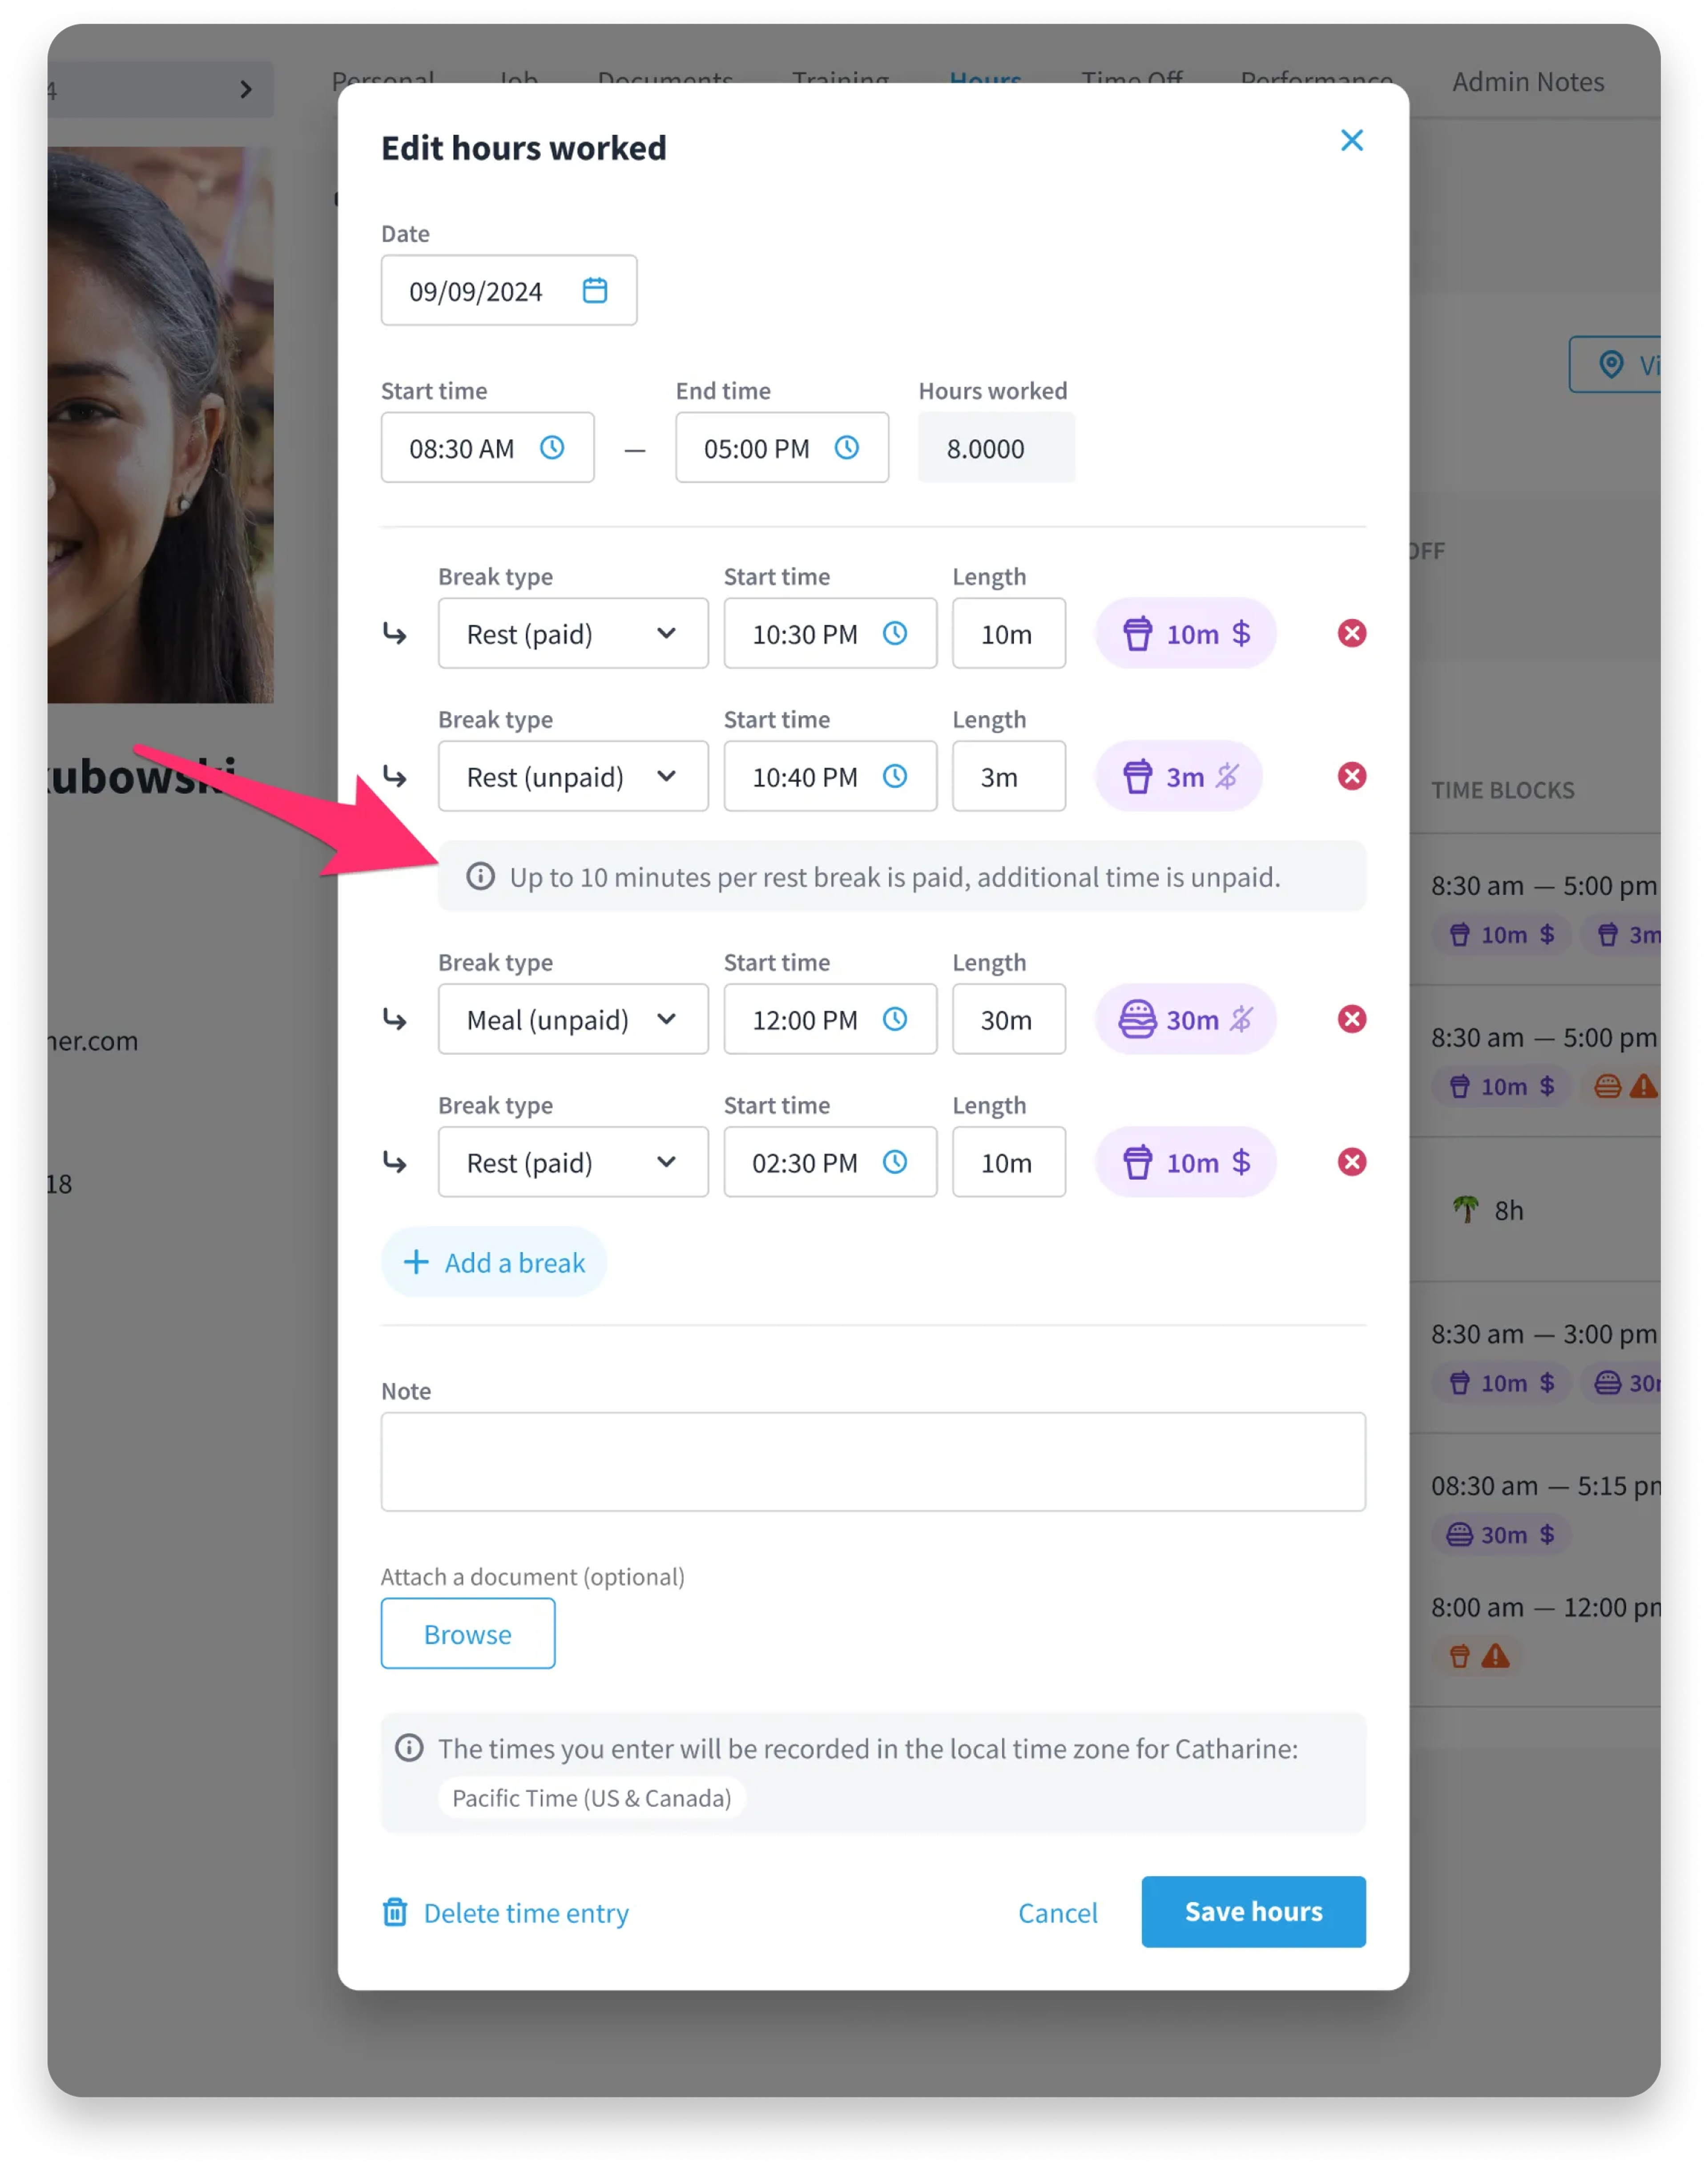Click the info icon beside time zone message
Image resolution: width=1708 pixels, height=2168 pixels.
409,1747
